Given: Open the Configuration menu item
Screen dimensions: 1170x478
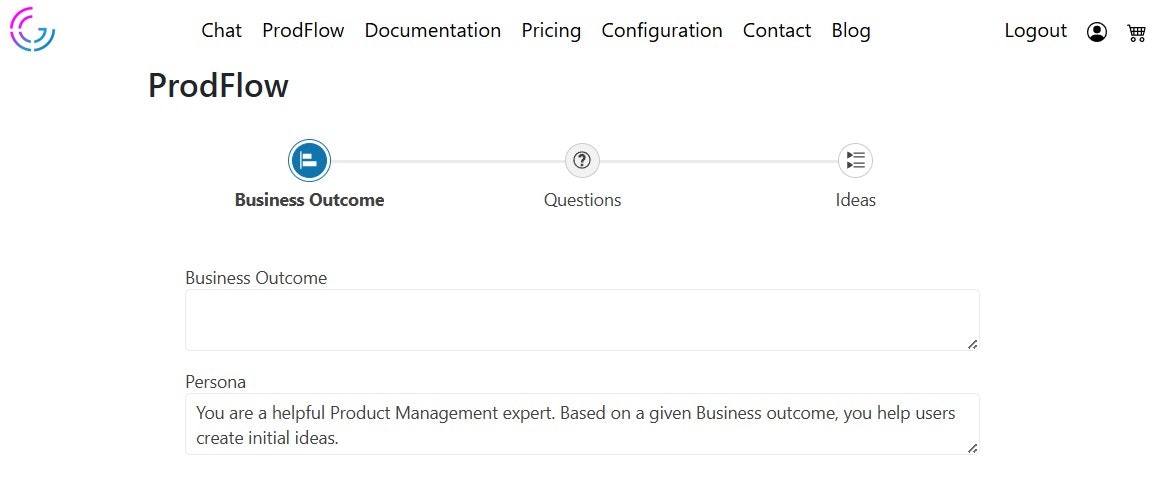Looking at the screenshot, I should [662, 31].
